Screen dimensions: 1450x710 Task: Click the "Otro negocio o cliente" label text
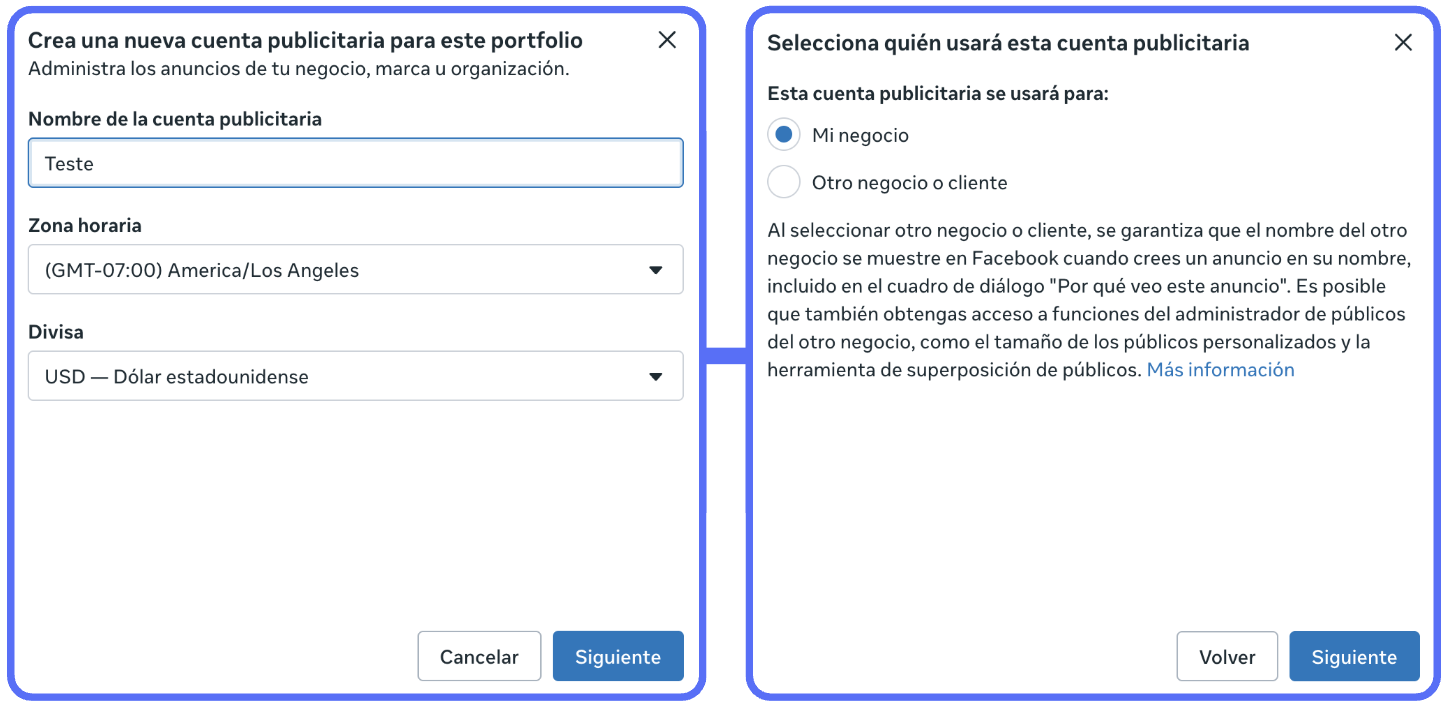point(909,183)
